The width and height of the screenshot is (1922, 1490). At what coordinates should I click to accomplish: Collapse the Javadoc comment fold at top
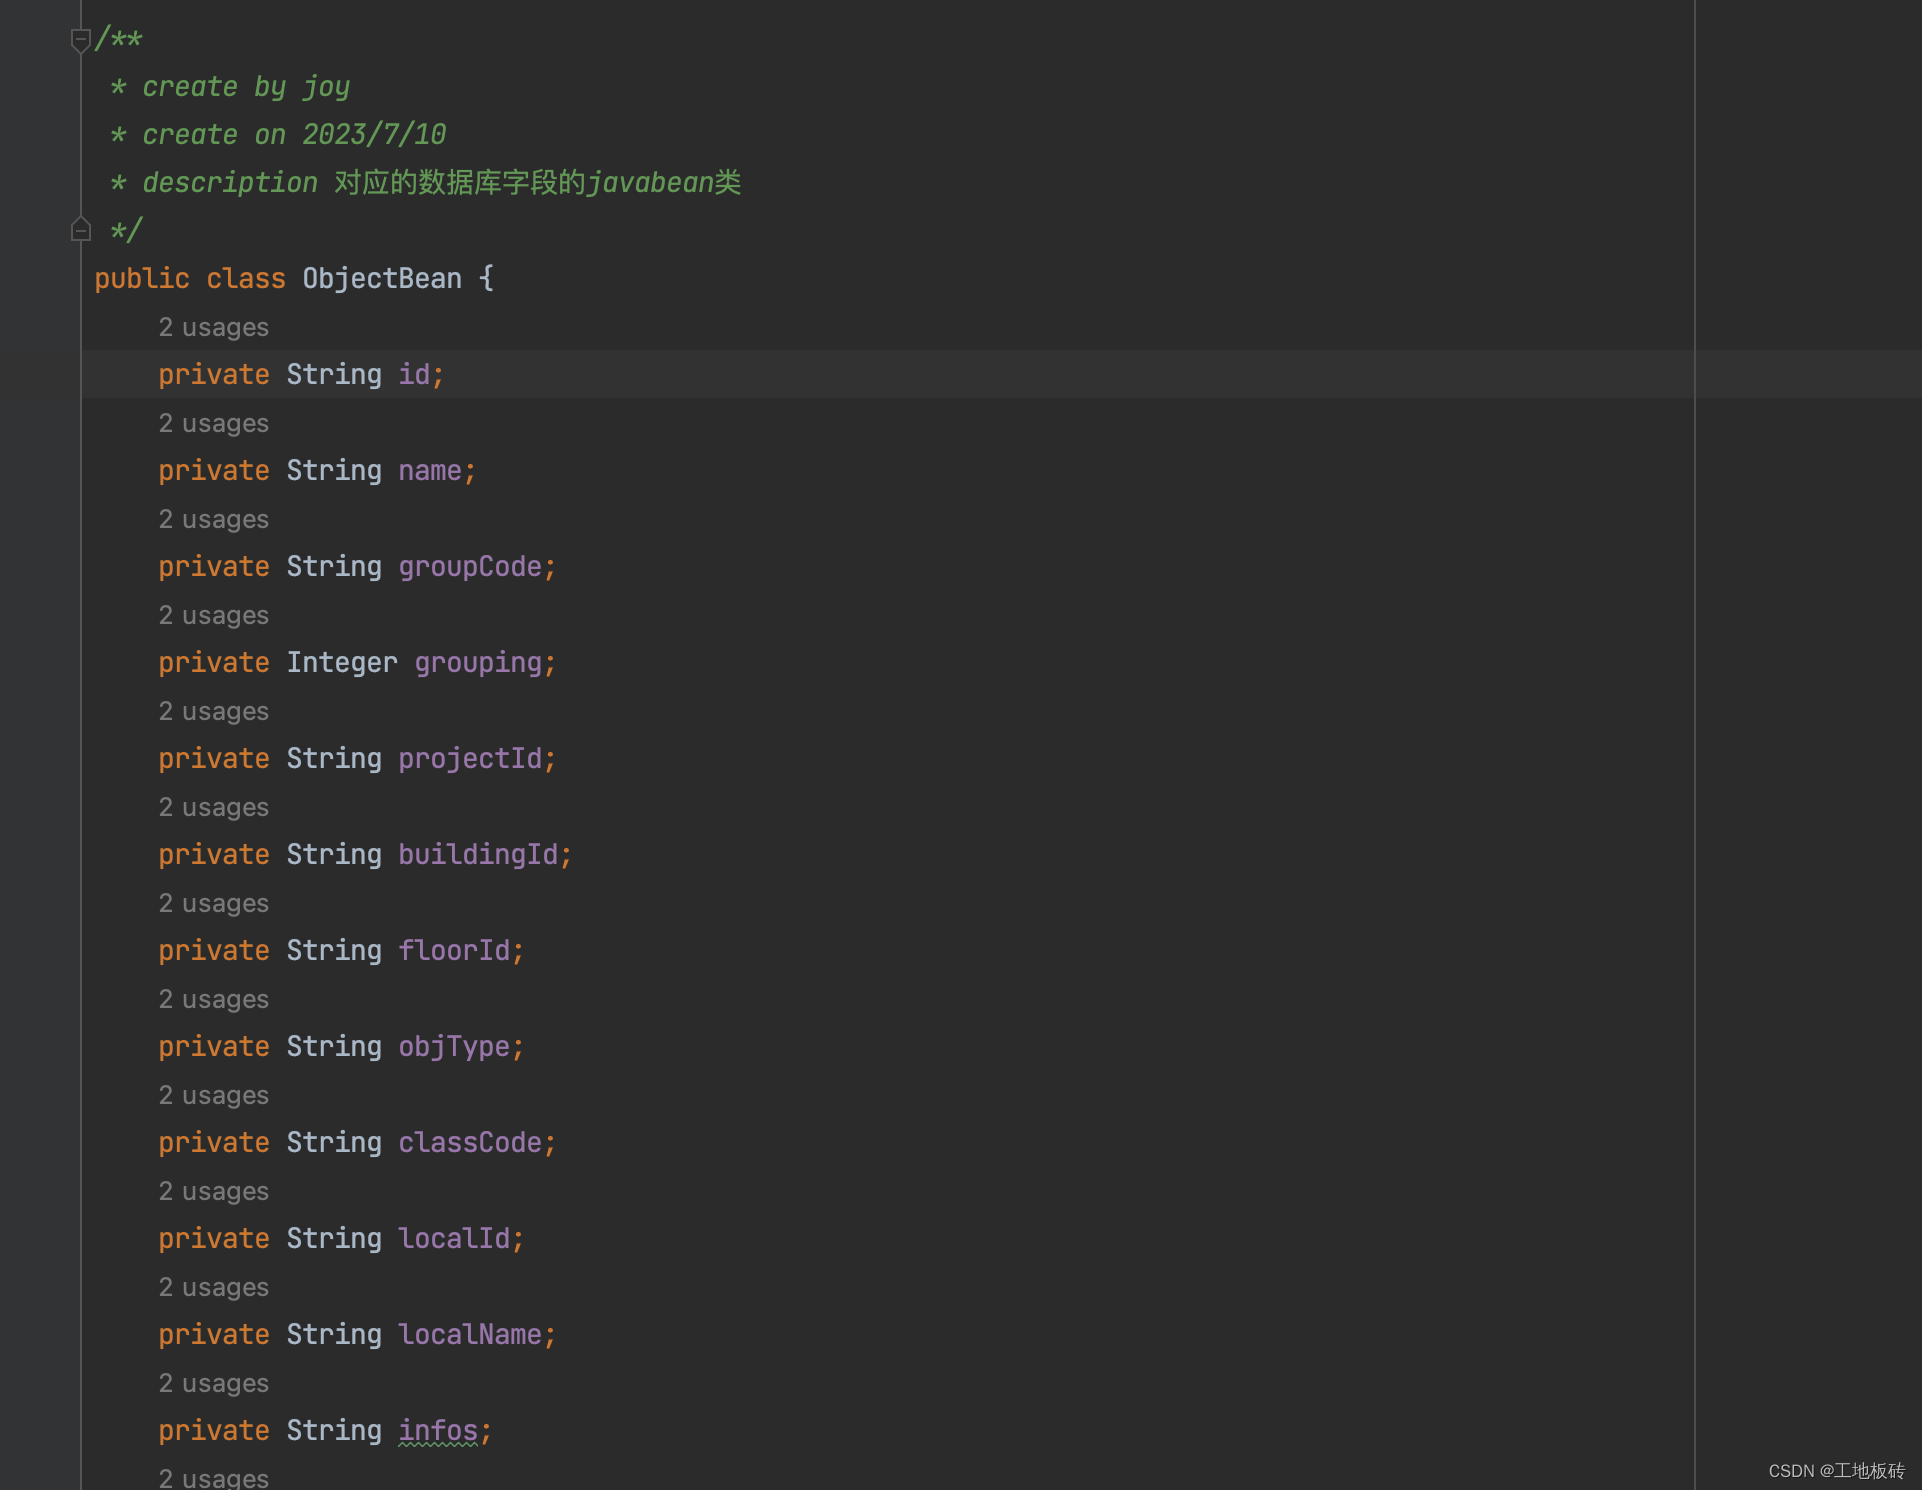[81, 40]
